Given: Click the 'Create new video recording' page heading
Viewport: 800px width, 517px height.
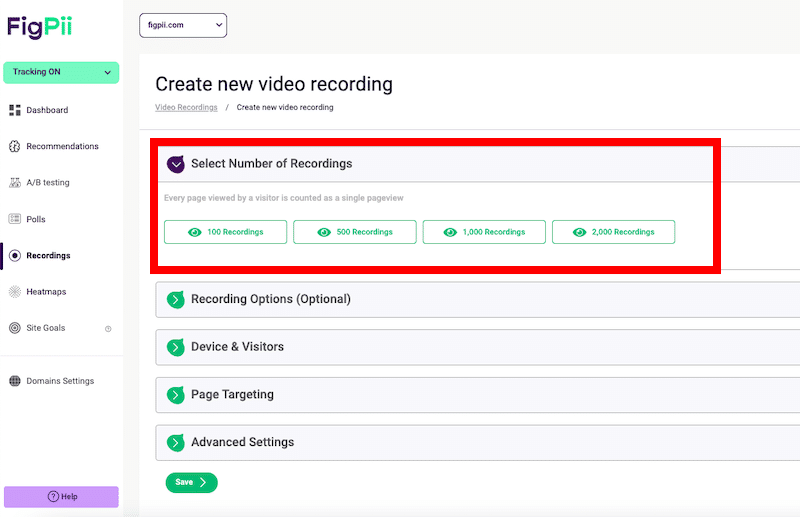Looking at the screenshot, I should (x=274, y=84).
